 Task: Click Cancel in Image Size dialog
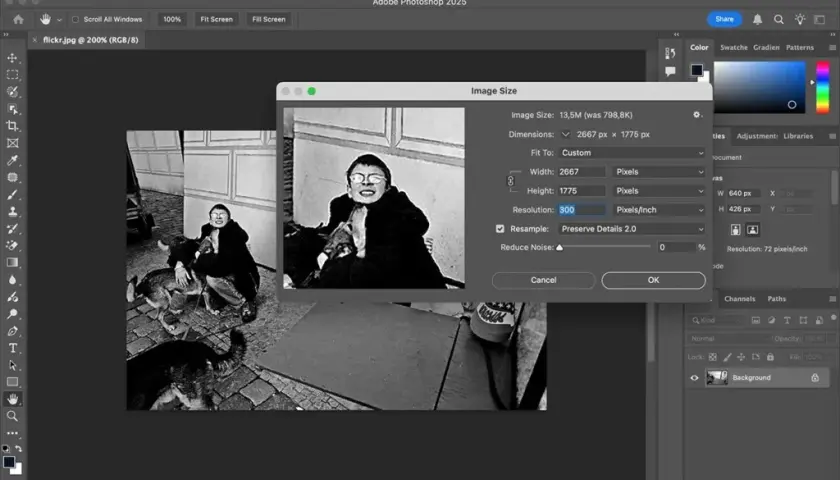point(543,280)
